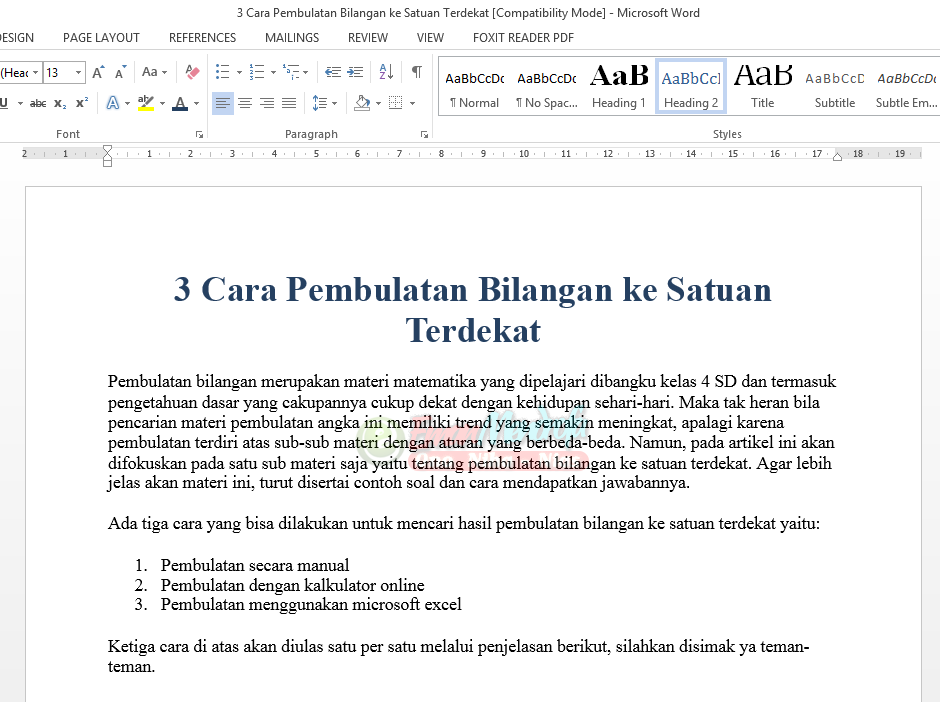Click the Shrink Font icon
Viewport: 940px width, 702px height.
(x=119, y=72)
